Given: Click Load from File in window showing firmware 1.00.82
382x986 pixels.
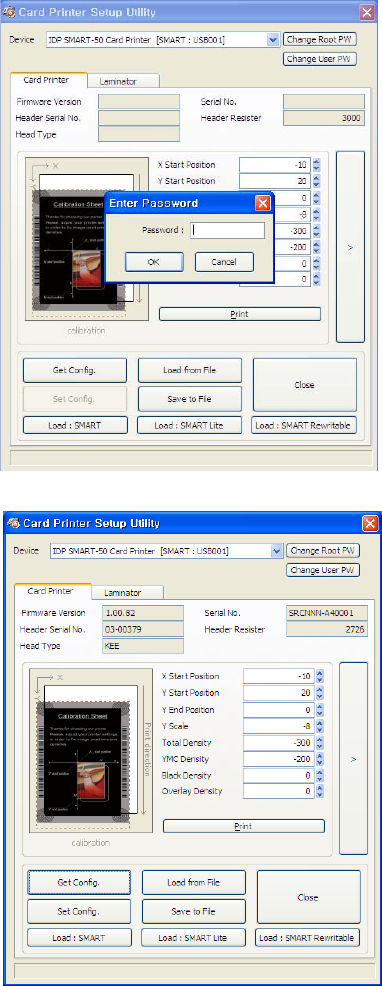Looking at the screenshot, I should [193, 882].
